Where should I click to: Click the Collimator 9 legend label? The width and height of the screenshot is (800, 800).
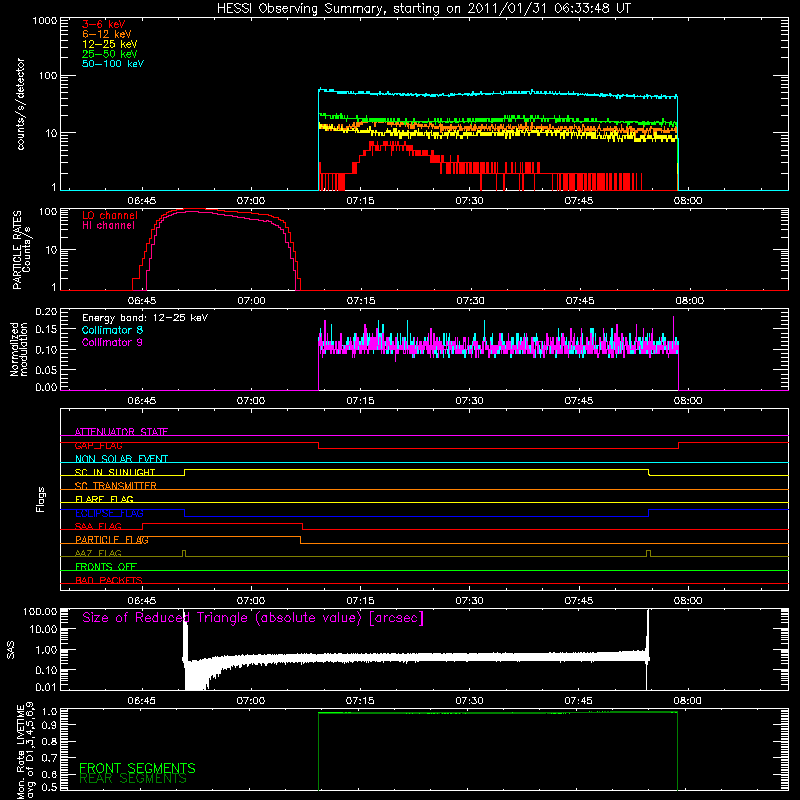(x=112, y=342)
